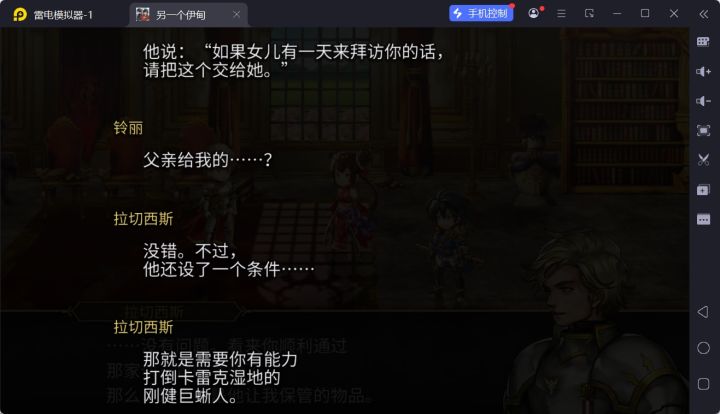720x414 pixels.
Task: Click the 手机控制 phone control button
Action: click(481, 13)
